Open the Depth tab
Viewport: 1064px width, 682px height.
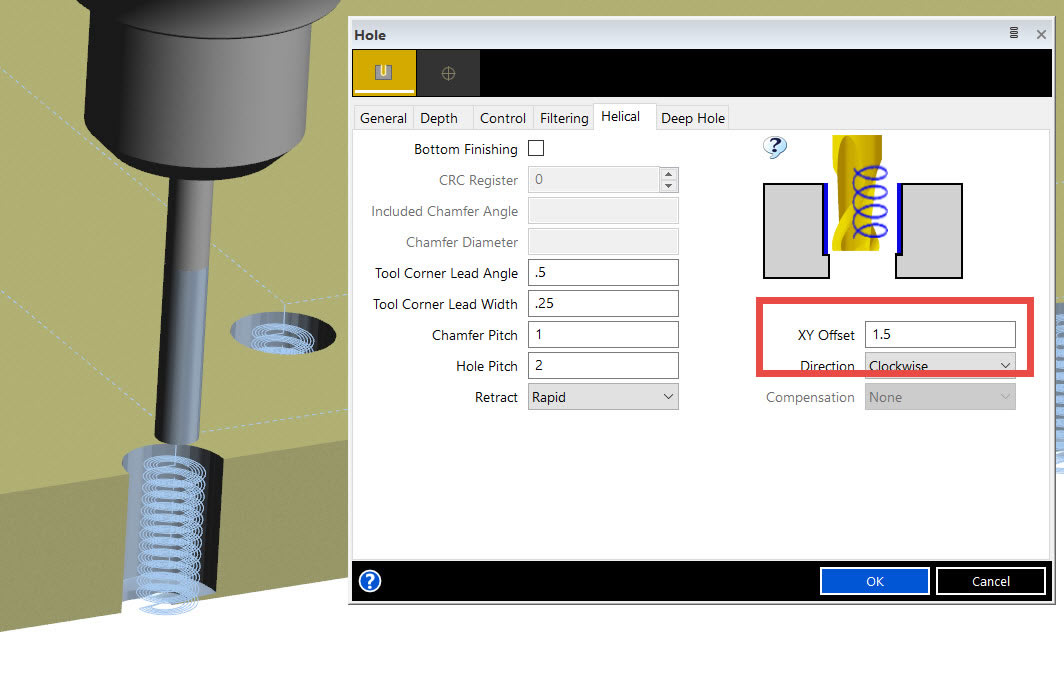pyautogui.click(x=439, y=118)
